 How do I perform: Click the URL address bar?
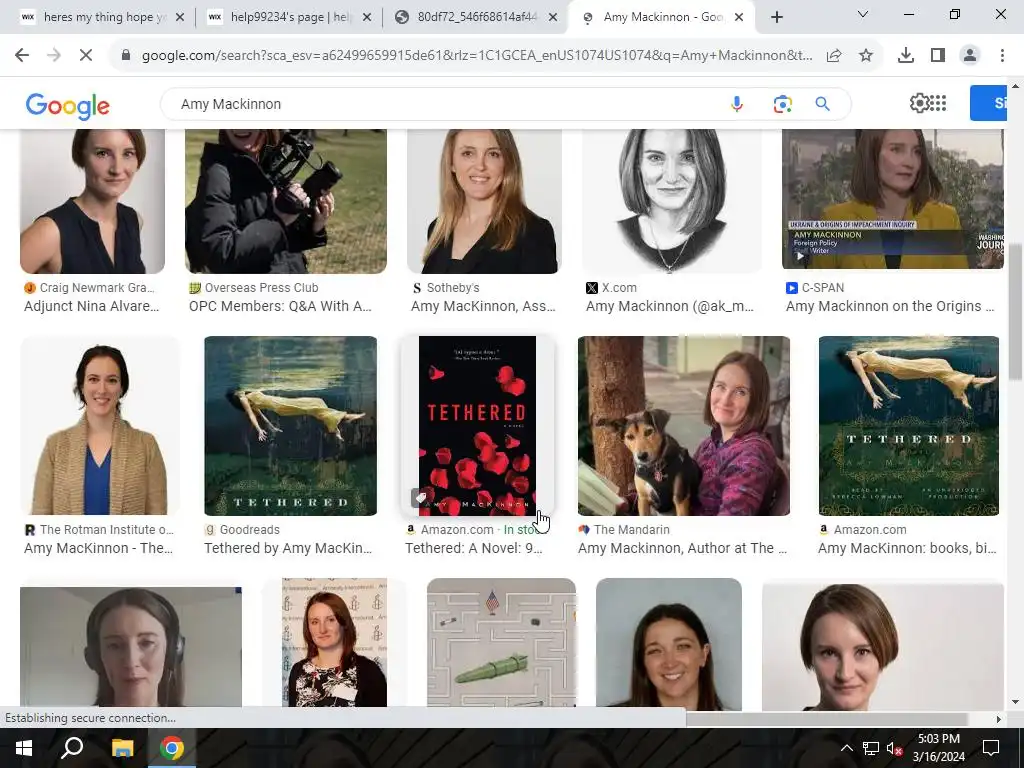477,56
